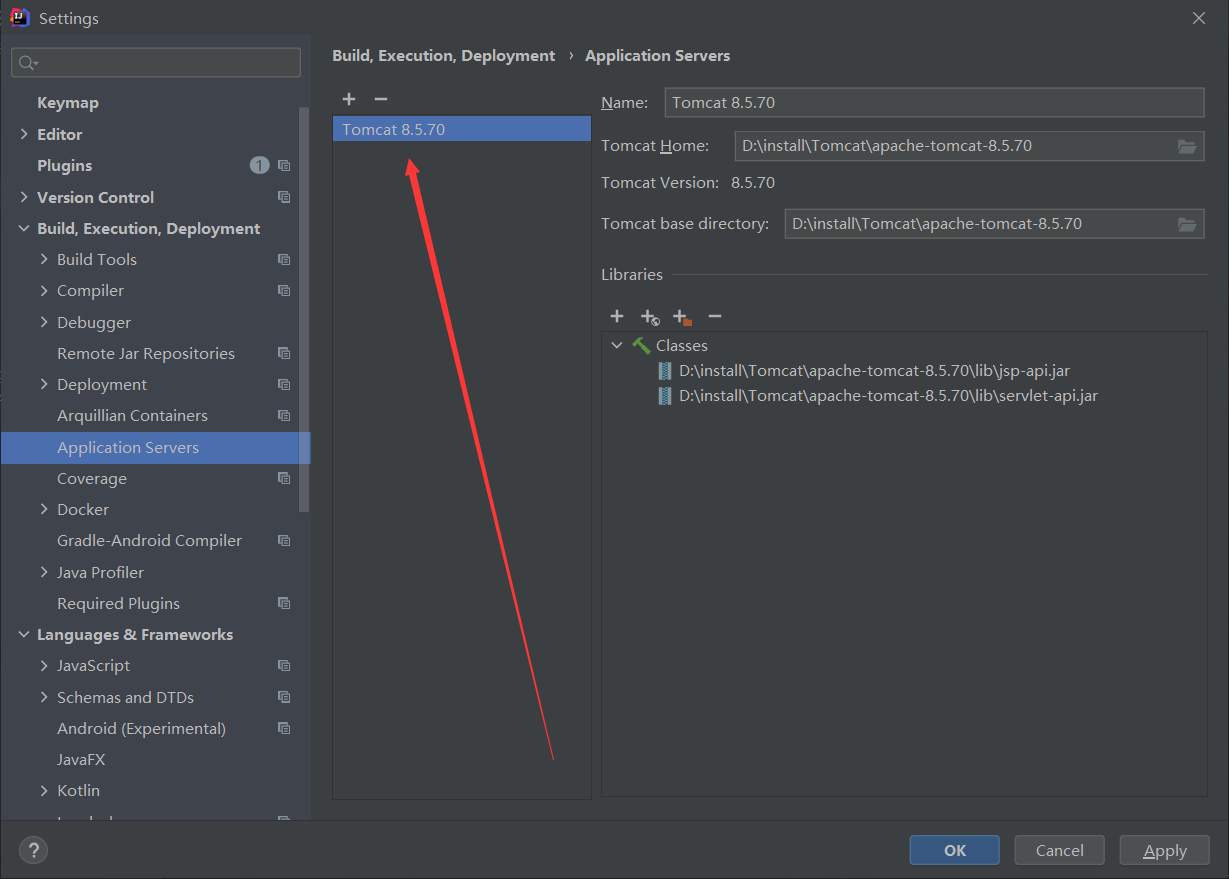The image size is (1229, 879).
Task: Expand the Build Tools node
Action: tap(44, 260)
